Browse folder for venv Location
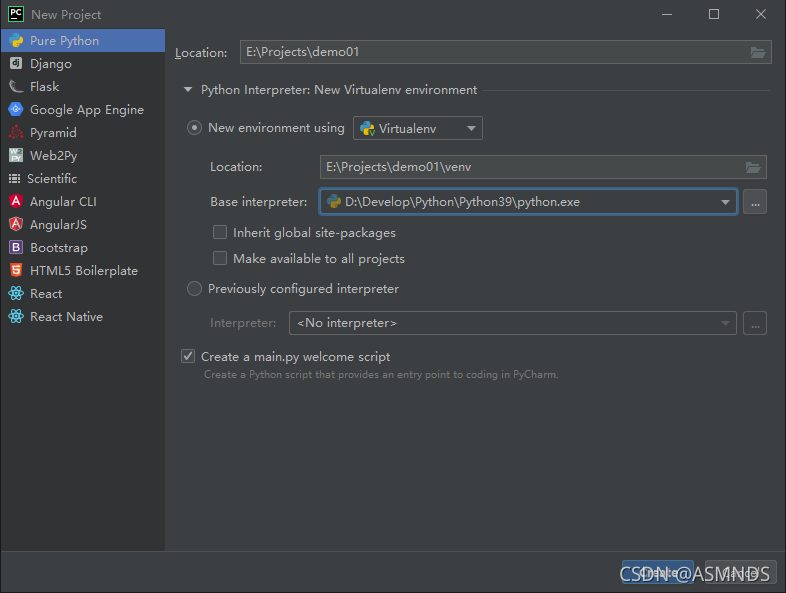Screen dimensions: 786x593 (x=753, y=167)
